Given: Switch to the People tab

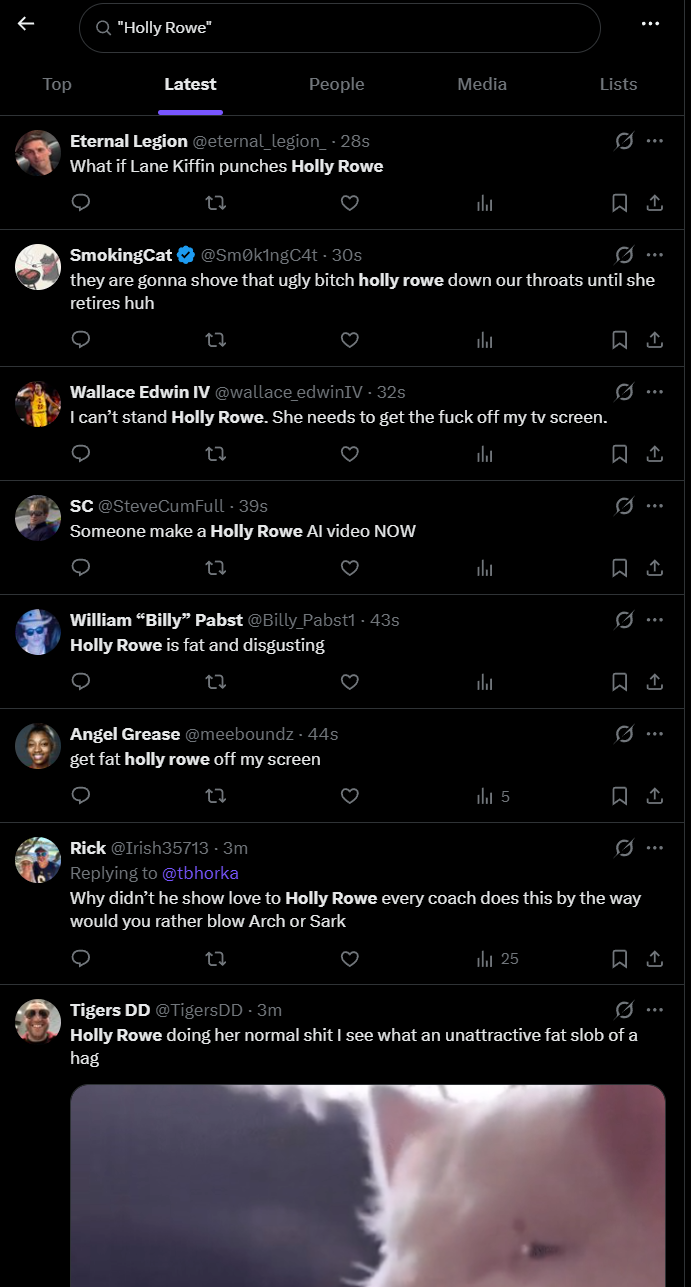Looking at the screenshot, I should 337,84.
